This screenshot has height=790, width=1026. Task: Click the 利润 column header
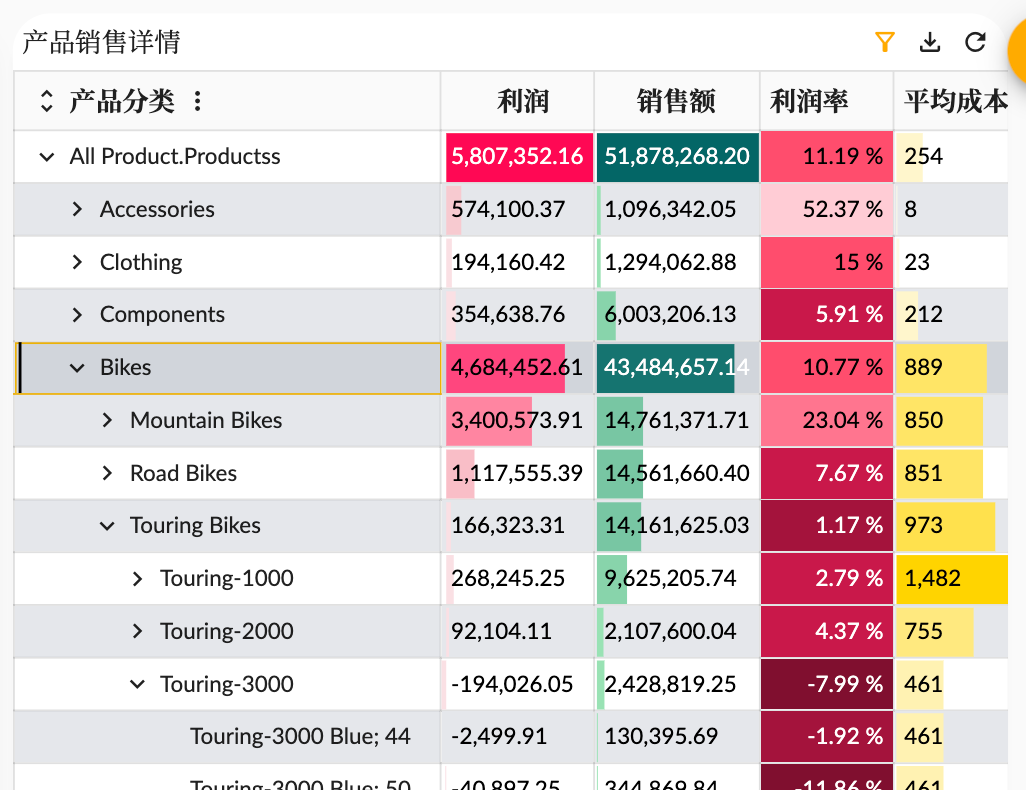pos(521,100)
